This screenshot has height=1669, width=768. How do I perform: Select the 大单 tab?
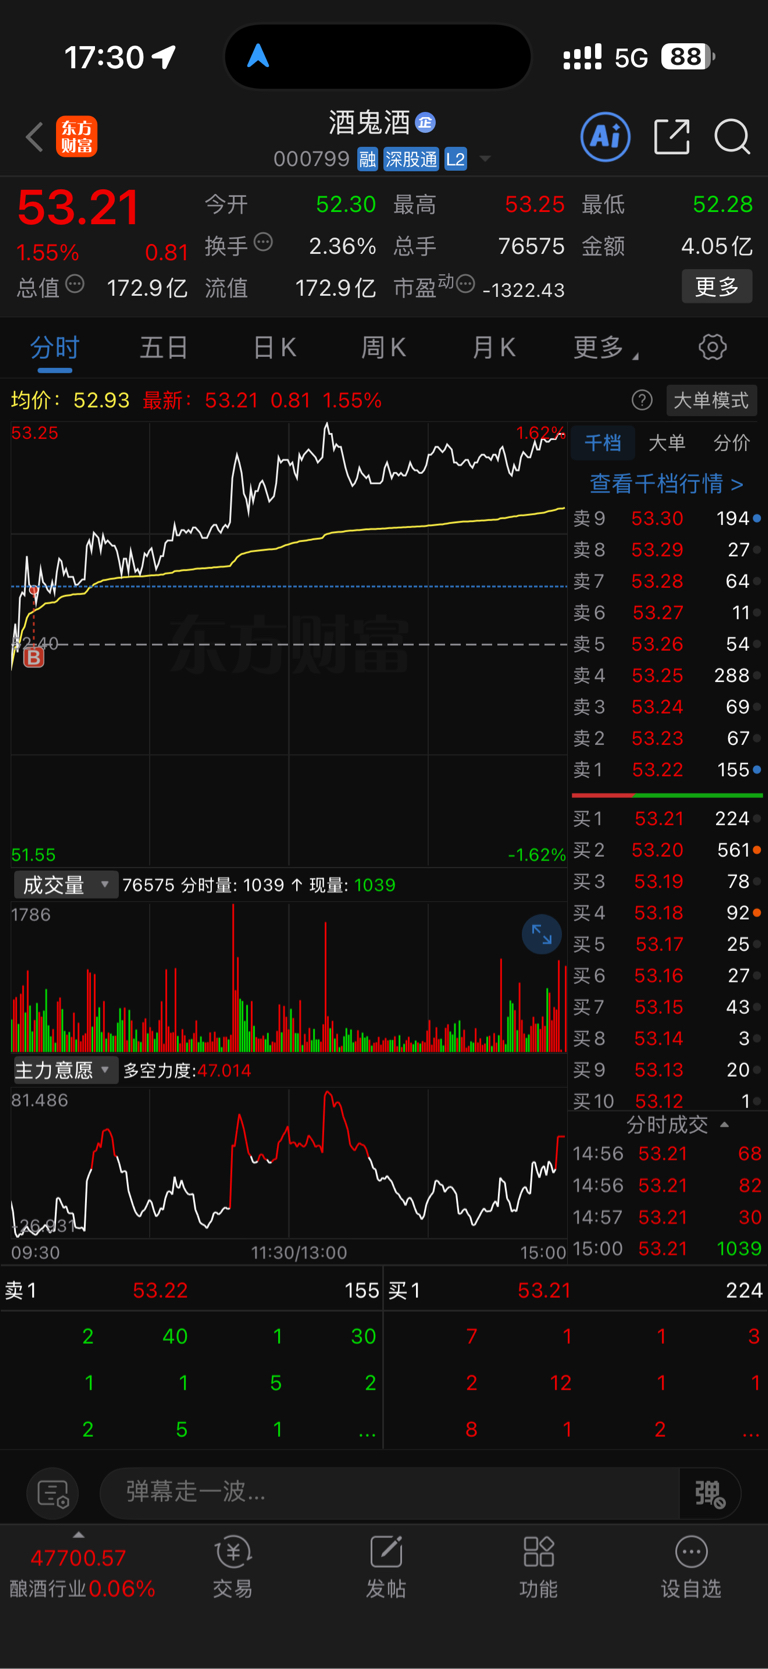(667, 443)
